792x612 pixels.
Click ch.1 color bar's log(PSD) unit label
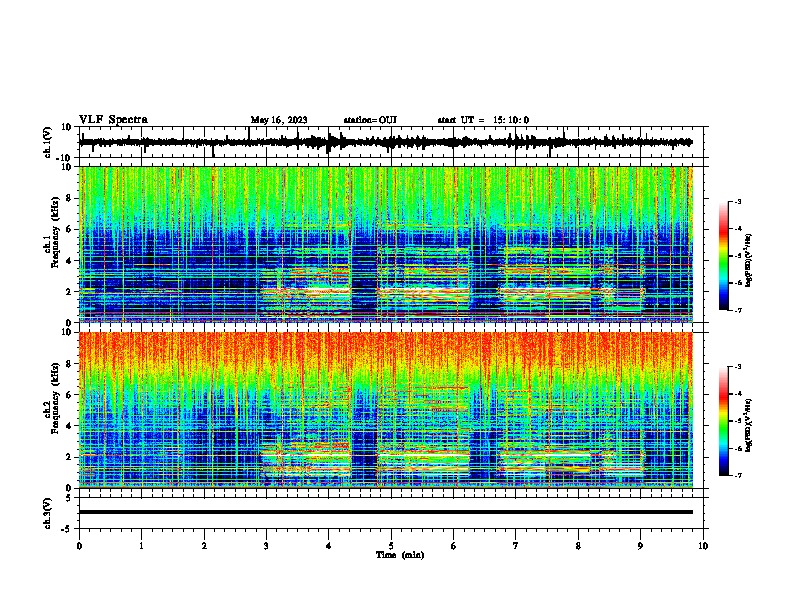click(749, 260)
